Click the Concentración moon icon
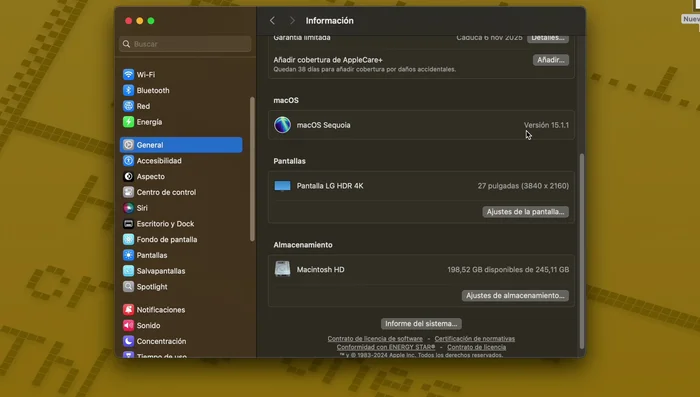700x397 pixels. (128, 341)
